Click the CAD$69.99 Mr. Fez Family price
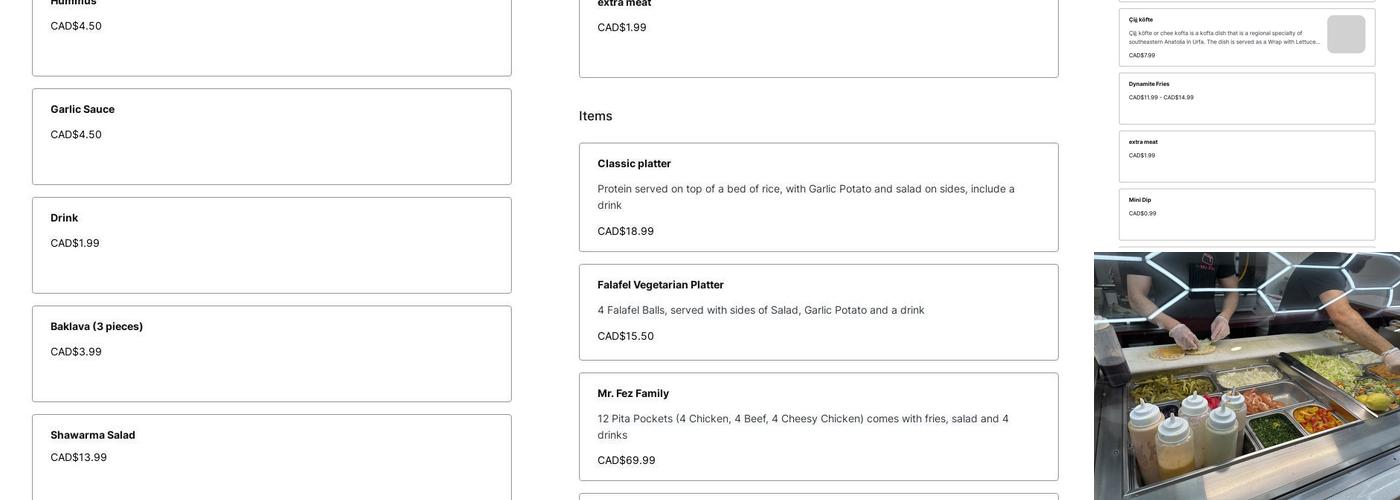The width and height of the screenshot is (1400, 500). click(x=627, y=460)
